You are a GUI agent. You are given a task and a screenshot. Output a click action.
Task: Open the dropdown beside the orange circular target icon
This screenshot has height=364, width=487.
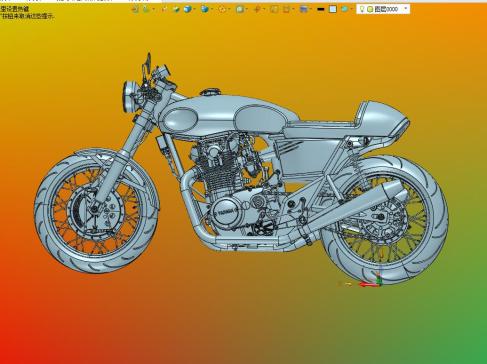pyautogui.click(x=229, y=9)
